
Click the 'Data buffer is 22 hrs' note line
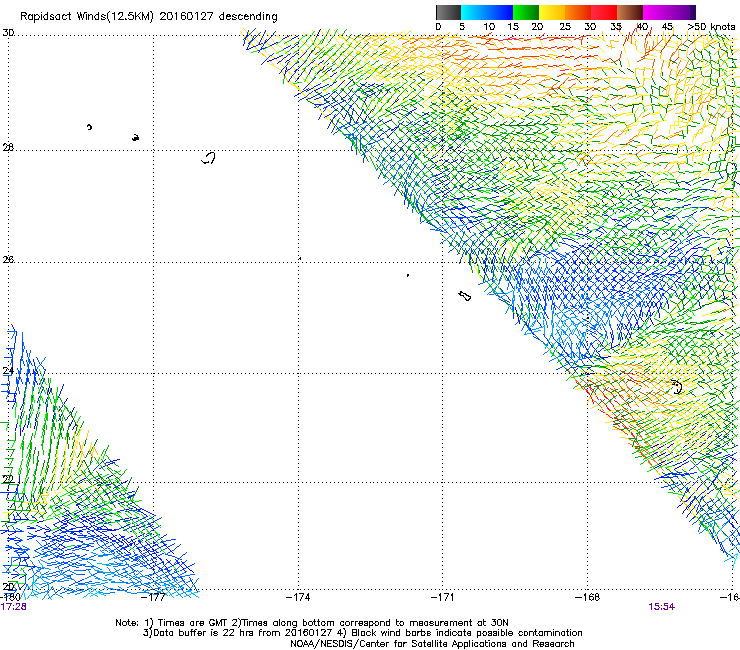click(362, 633)
